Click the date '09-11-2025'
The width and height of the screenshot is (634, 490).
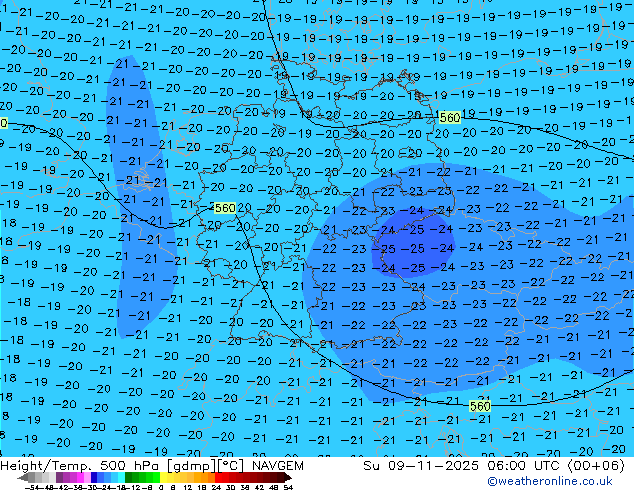[x=433, y=466]
